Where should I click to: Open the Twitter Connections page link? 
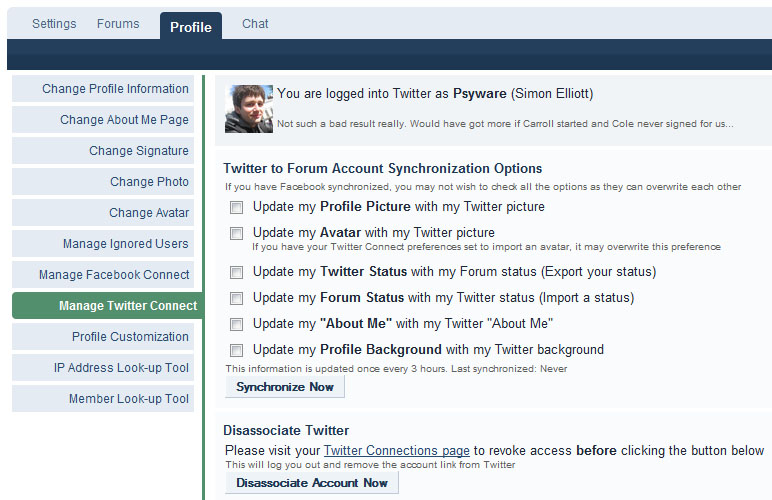(396, 451)
